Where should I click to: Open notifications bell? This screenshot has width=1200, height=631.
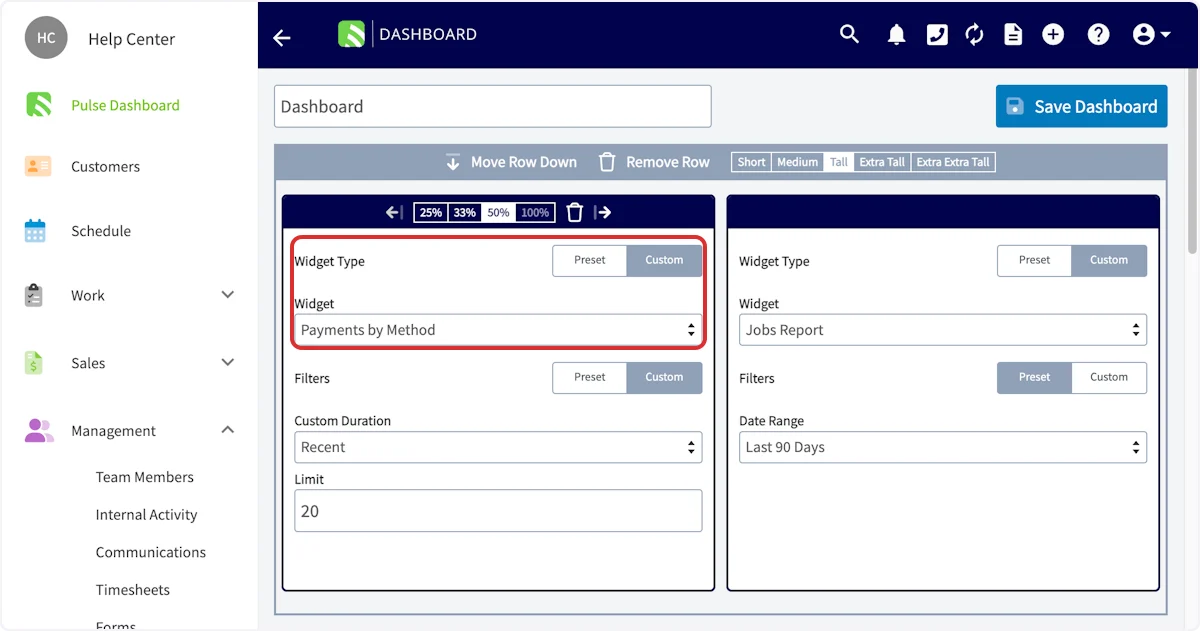897,35
